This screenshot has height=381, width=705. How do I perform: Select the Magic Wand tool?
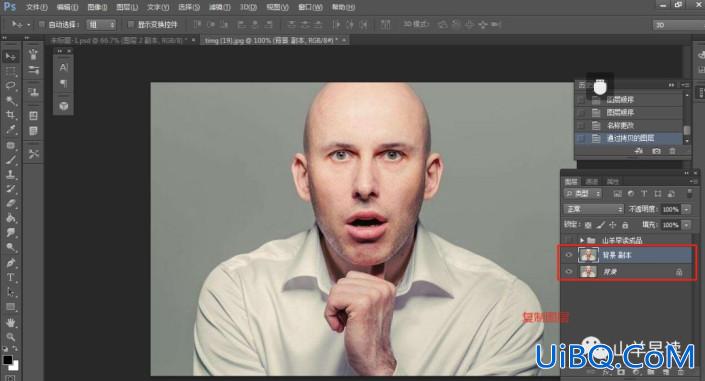tap(10, 100)
